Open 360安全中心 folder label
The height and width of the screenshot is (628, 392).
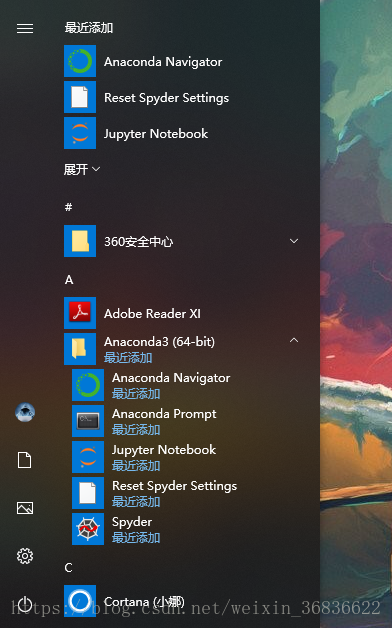click(x=139, y=242)
